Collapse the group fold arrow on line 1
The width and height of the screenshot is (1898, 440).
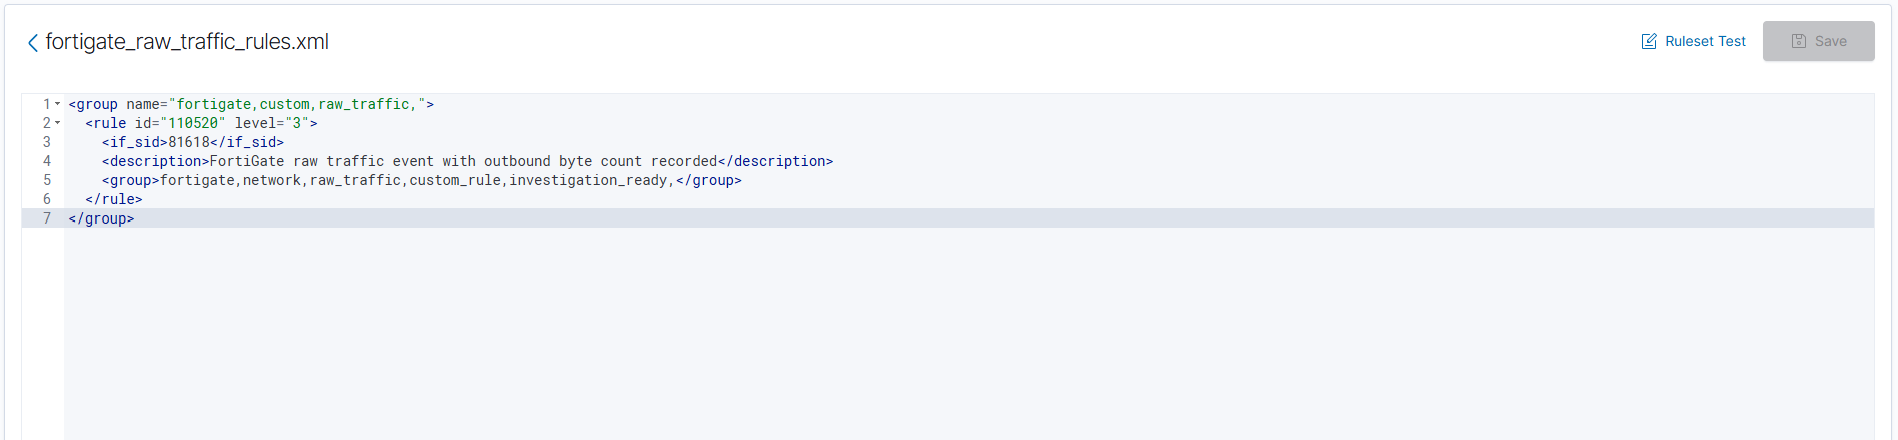tap(58, 104)
